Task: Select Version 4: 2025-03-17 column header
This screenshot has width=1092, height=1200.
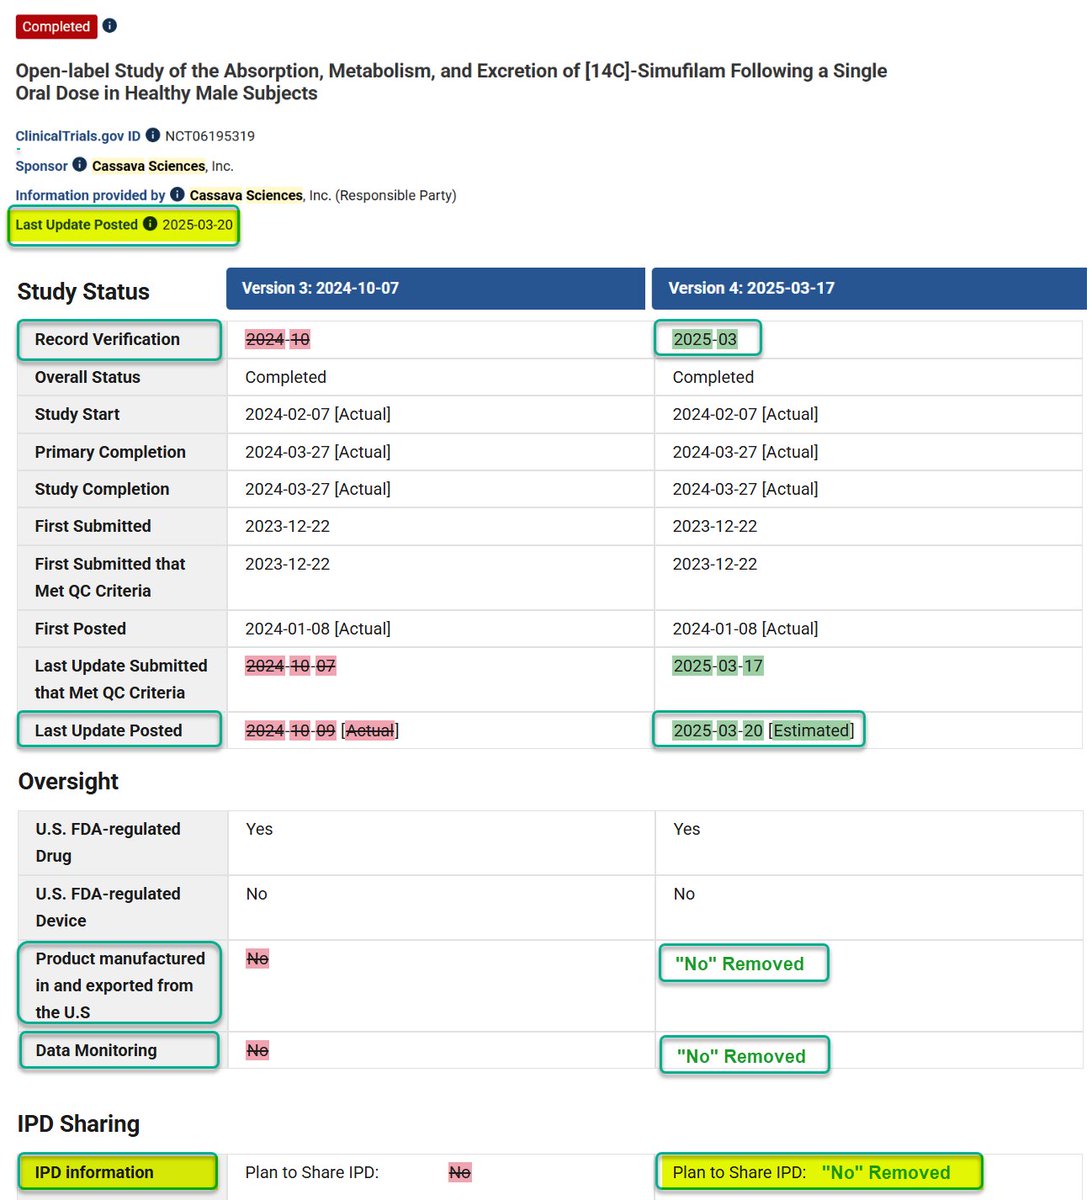Action: pyautogui.click(x=869, y=288)
